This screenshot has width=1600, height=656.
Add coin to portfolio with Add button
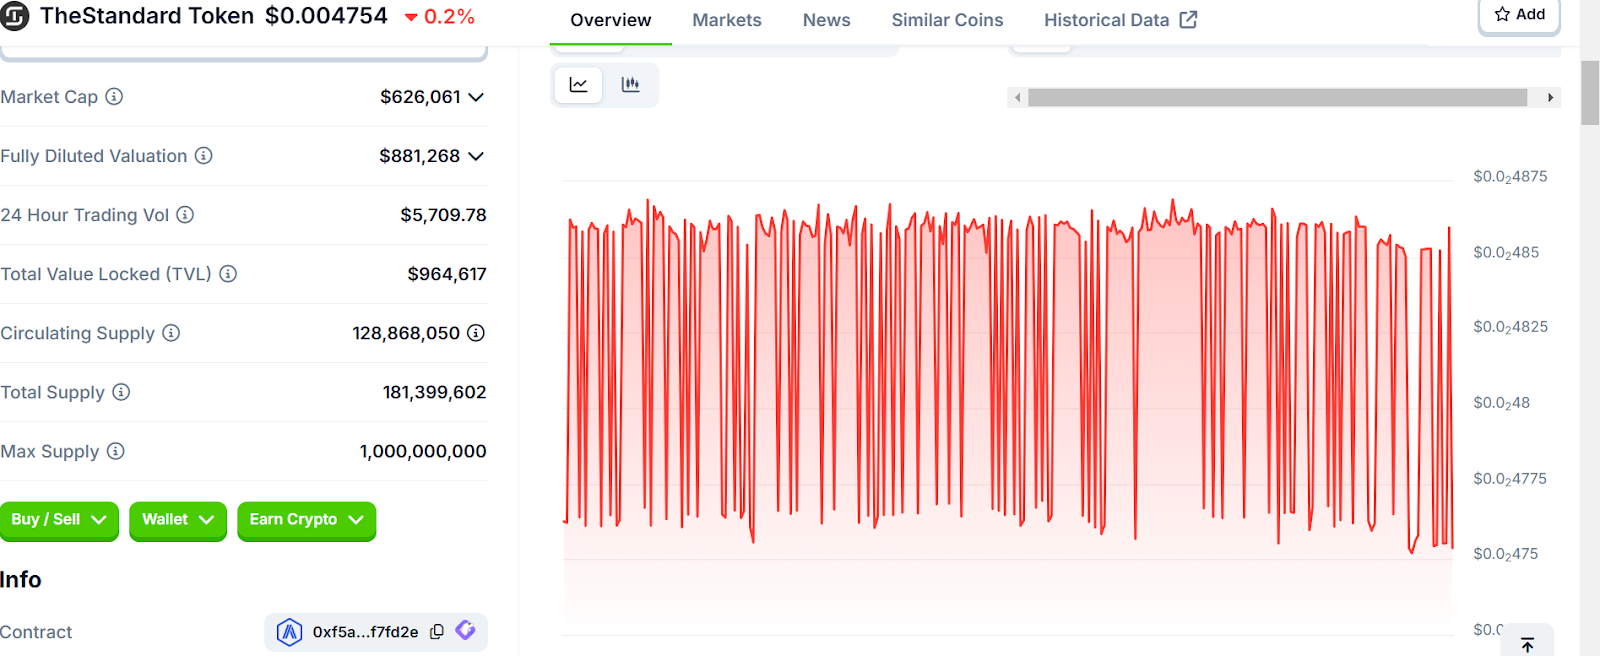pos(1519,15)
